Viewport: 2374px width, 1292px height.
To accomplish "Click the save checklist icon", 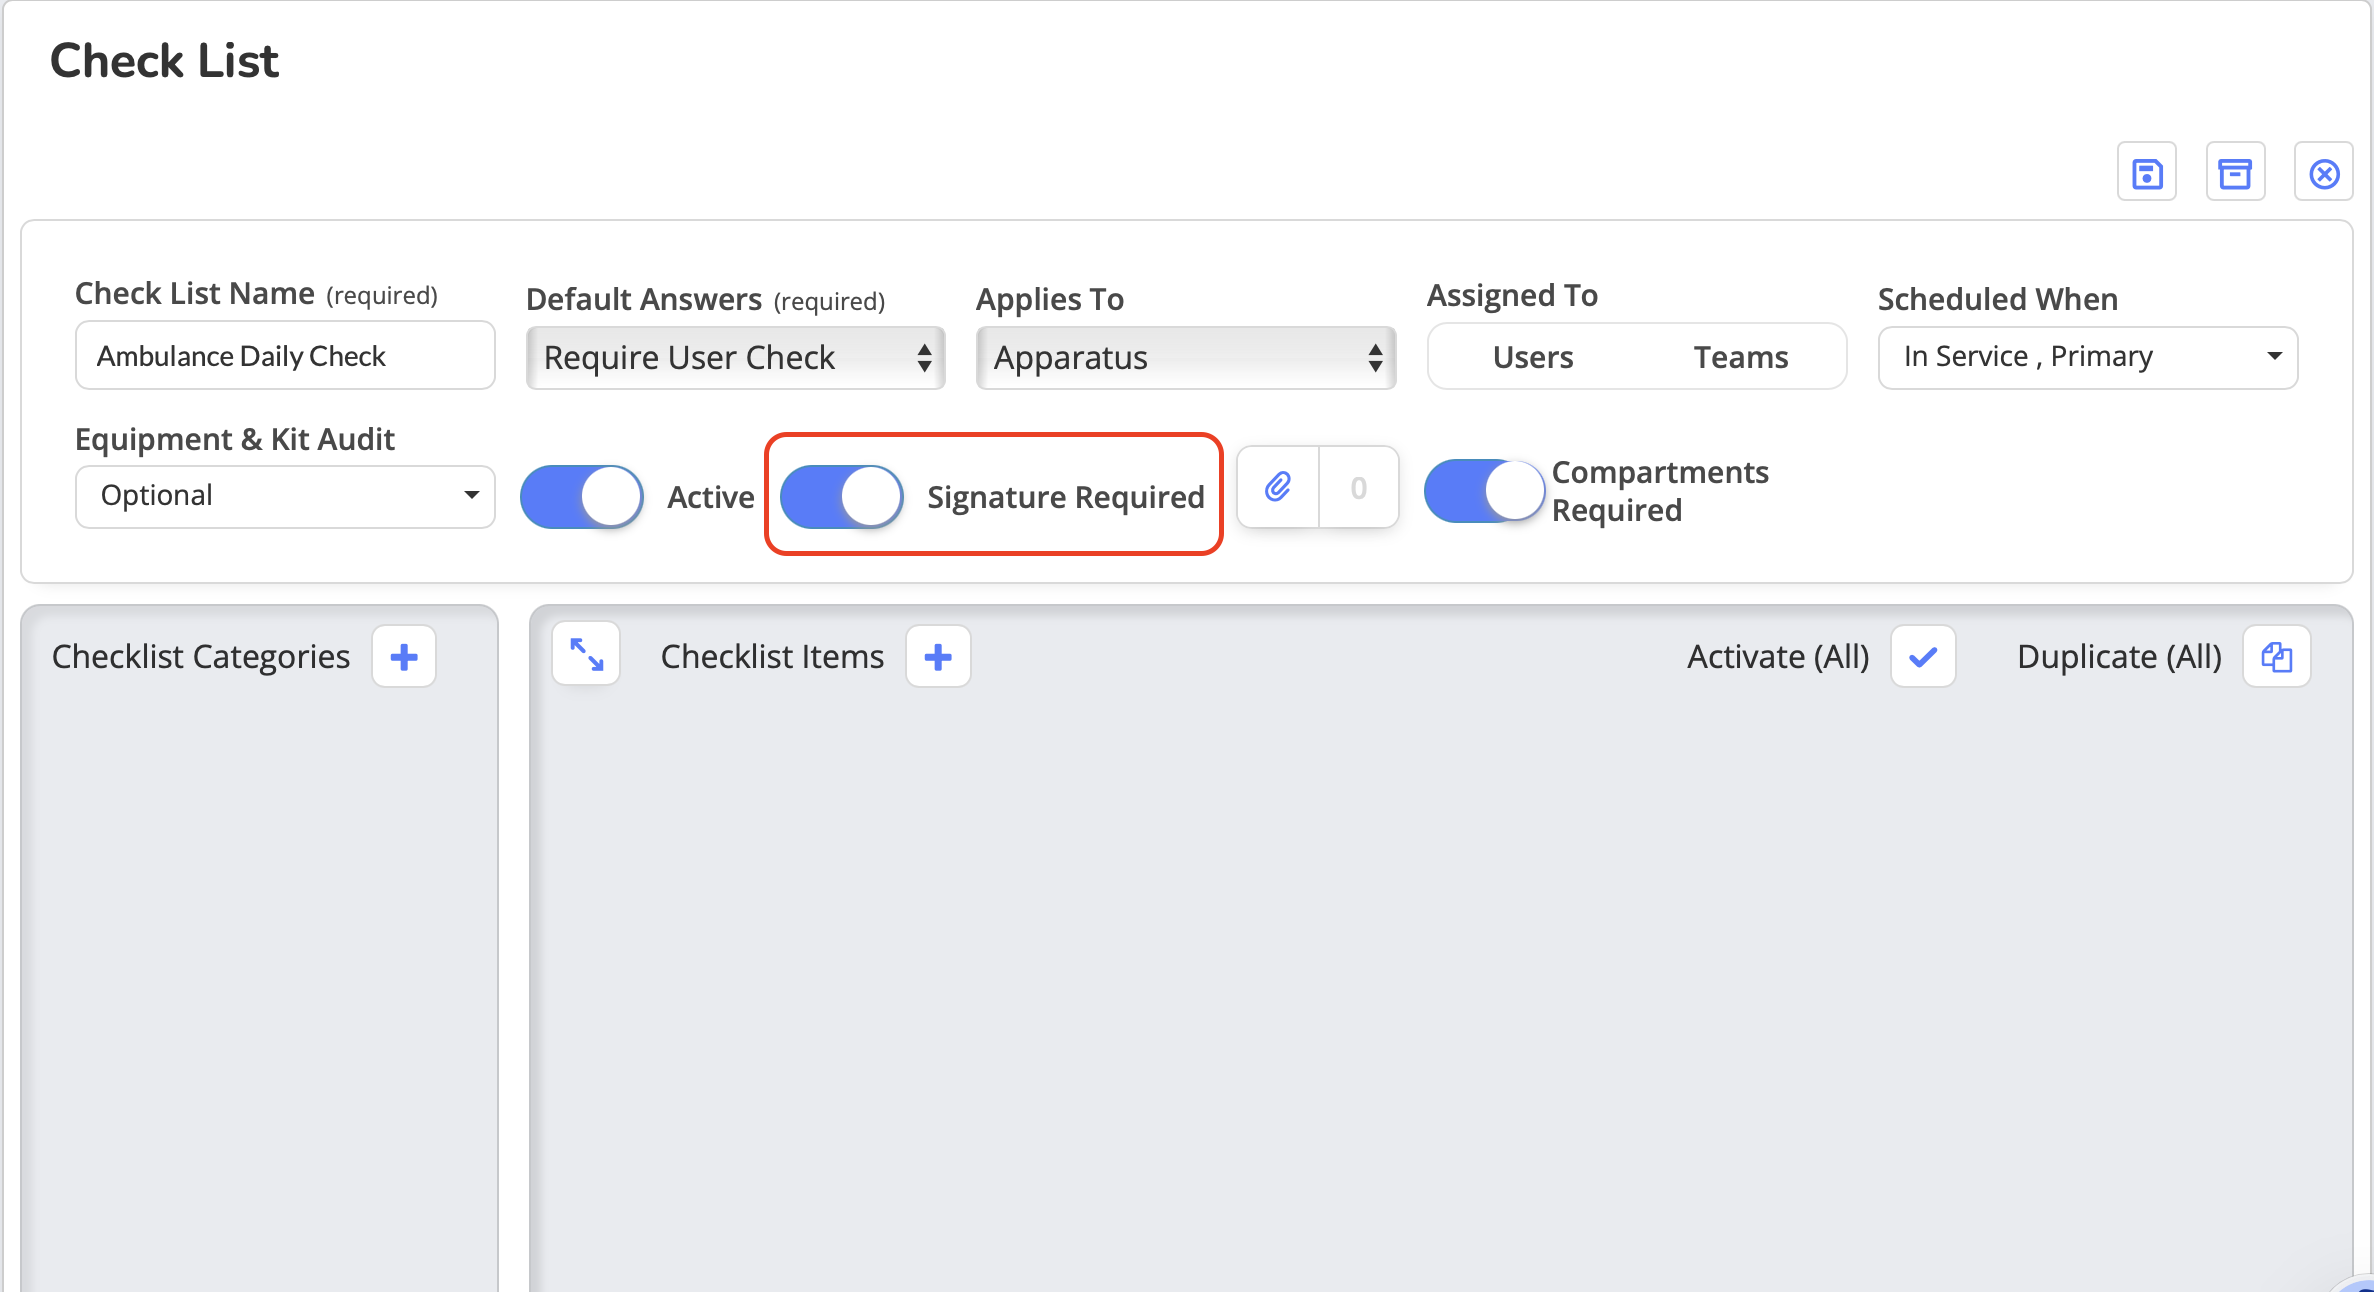I will point(2146,173).
